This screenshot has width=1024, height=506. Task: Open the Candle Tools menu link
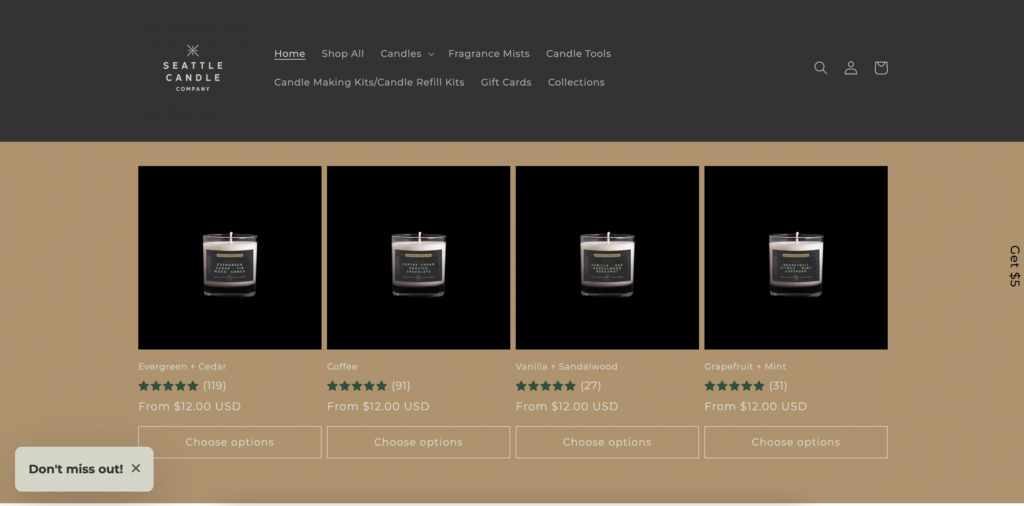pos(578,54)
